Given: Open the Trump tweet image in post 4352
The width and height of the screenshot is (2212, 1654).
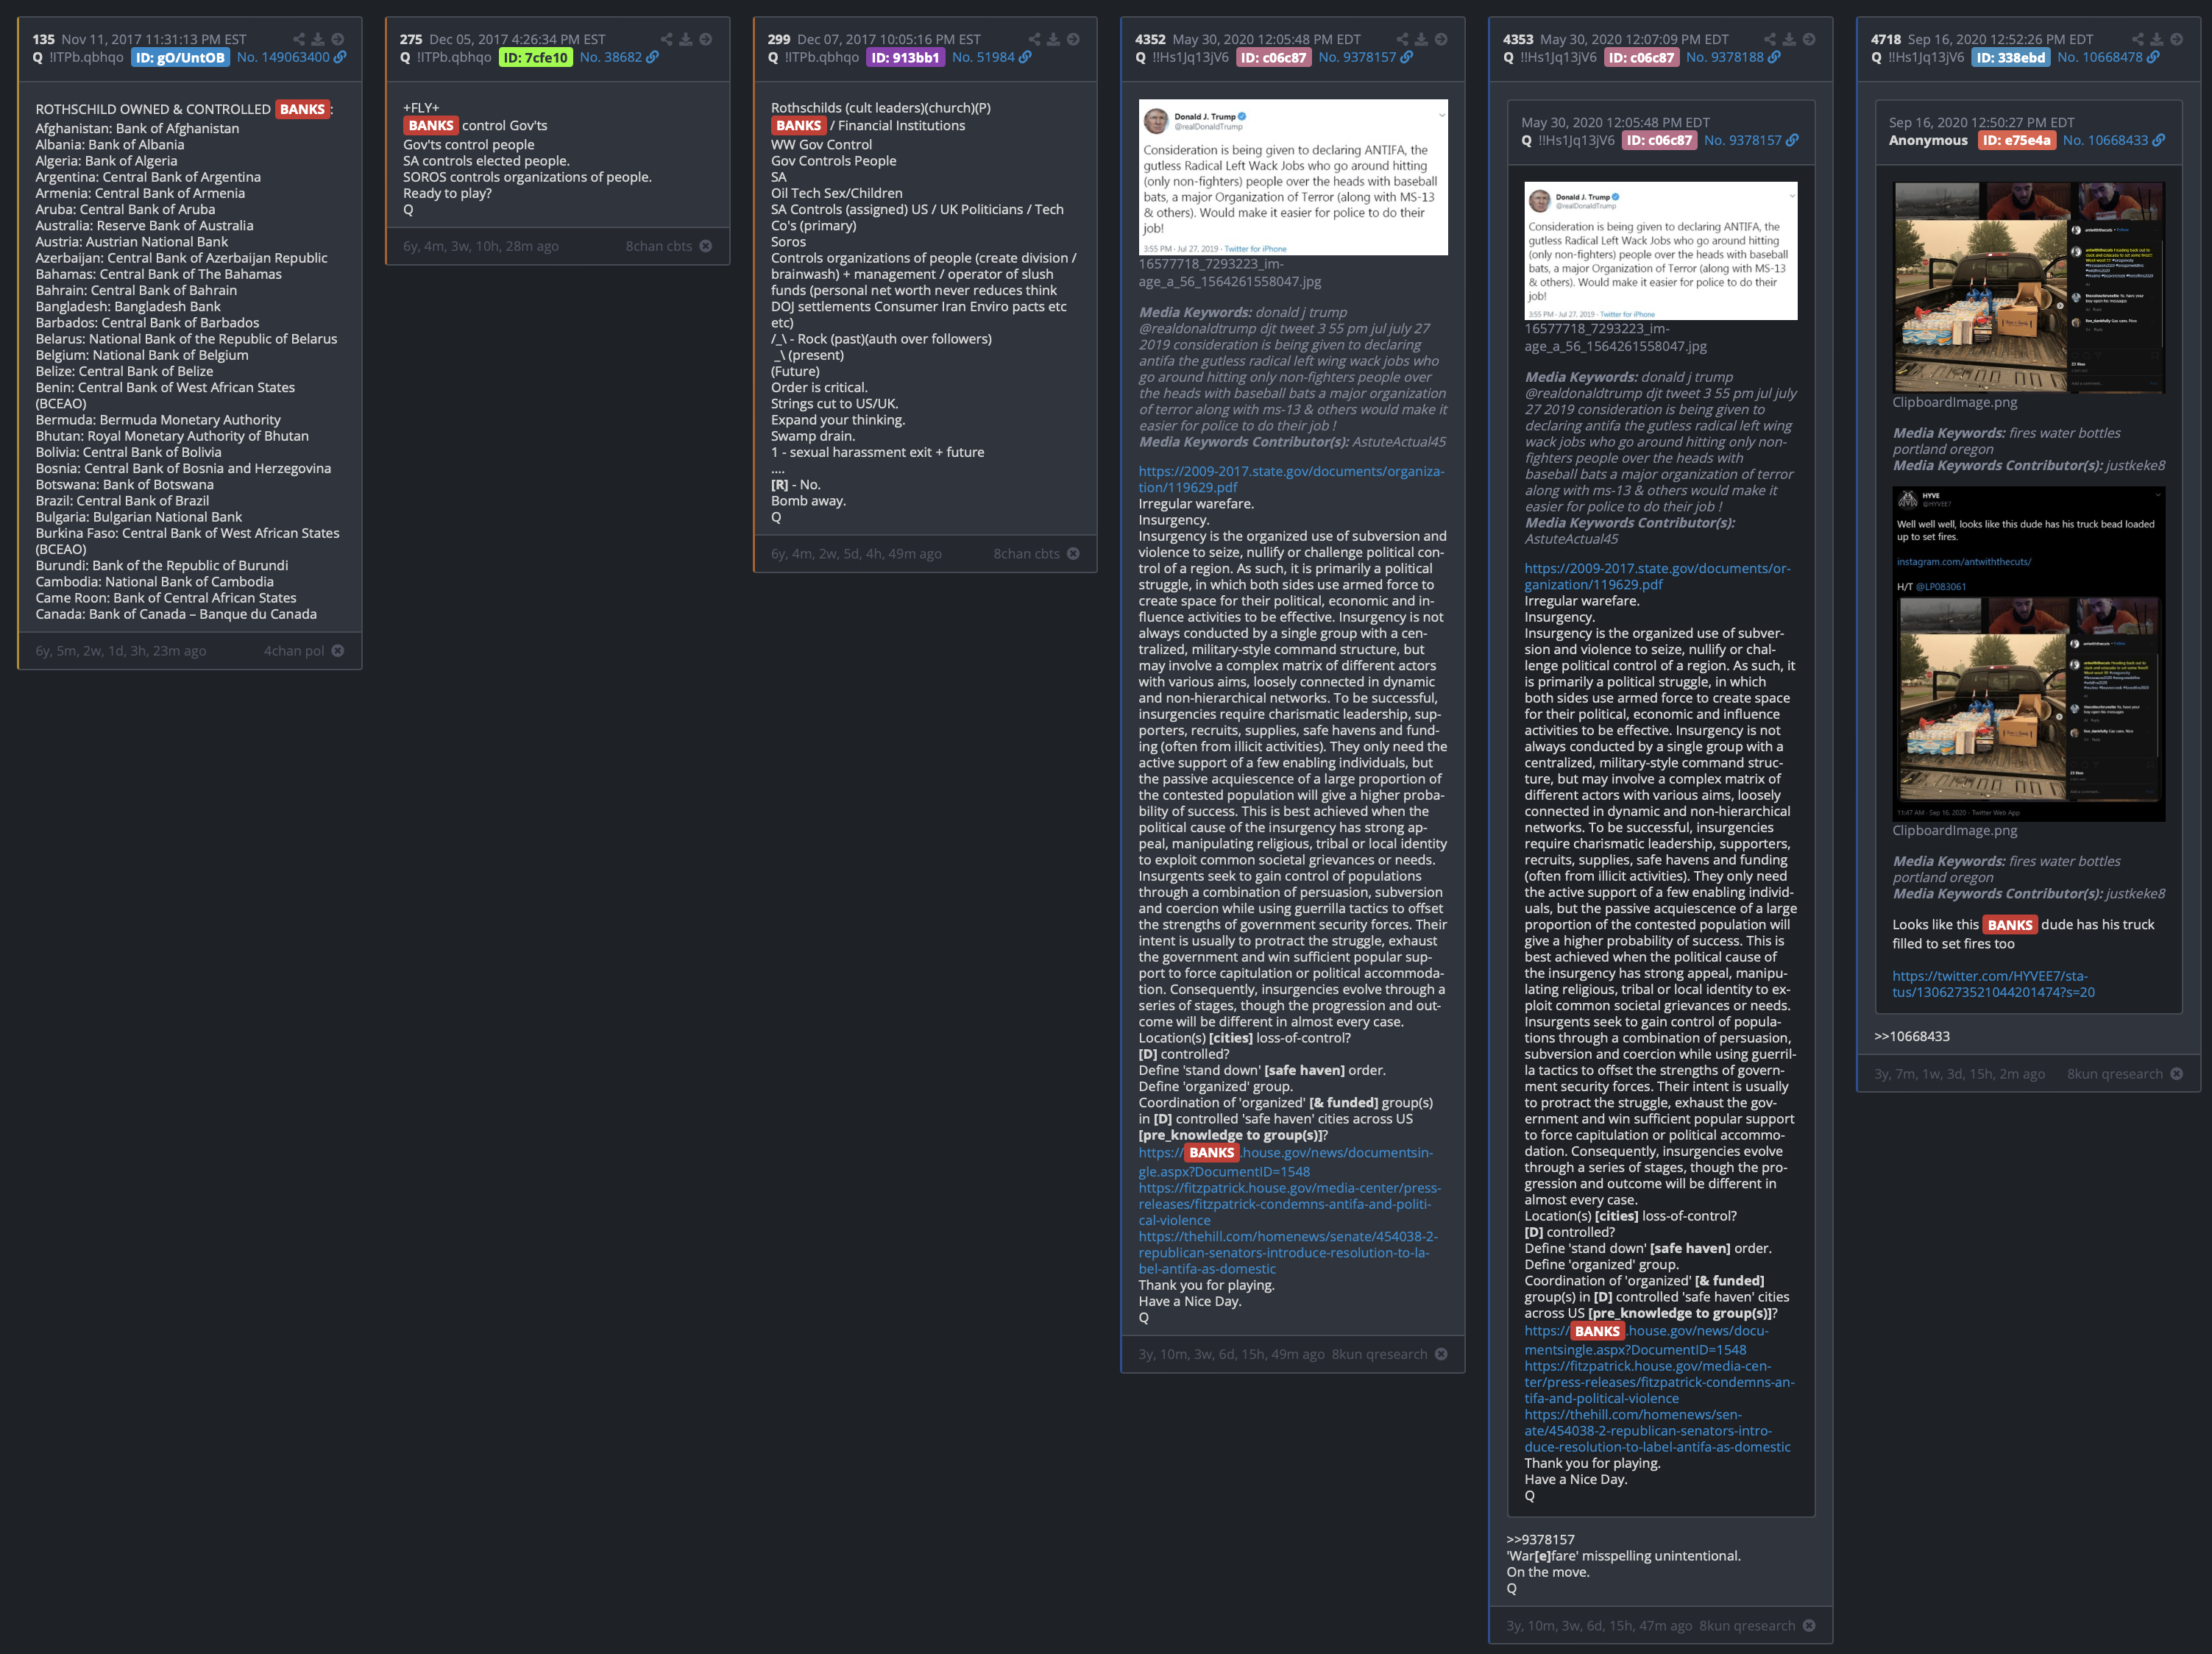Looking at the screenshot, I should pos(1293,177).
